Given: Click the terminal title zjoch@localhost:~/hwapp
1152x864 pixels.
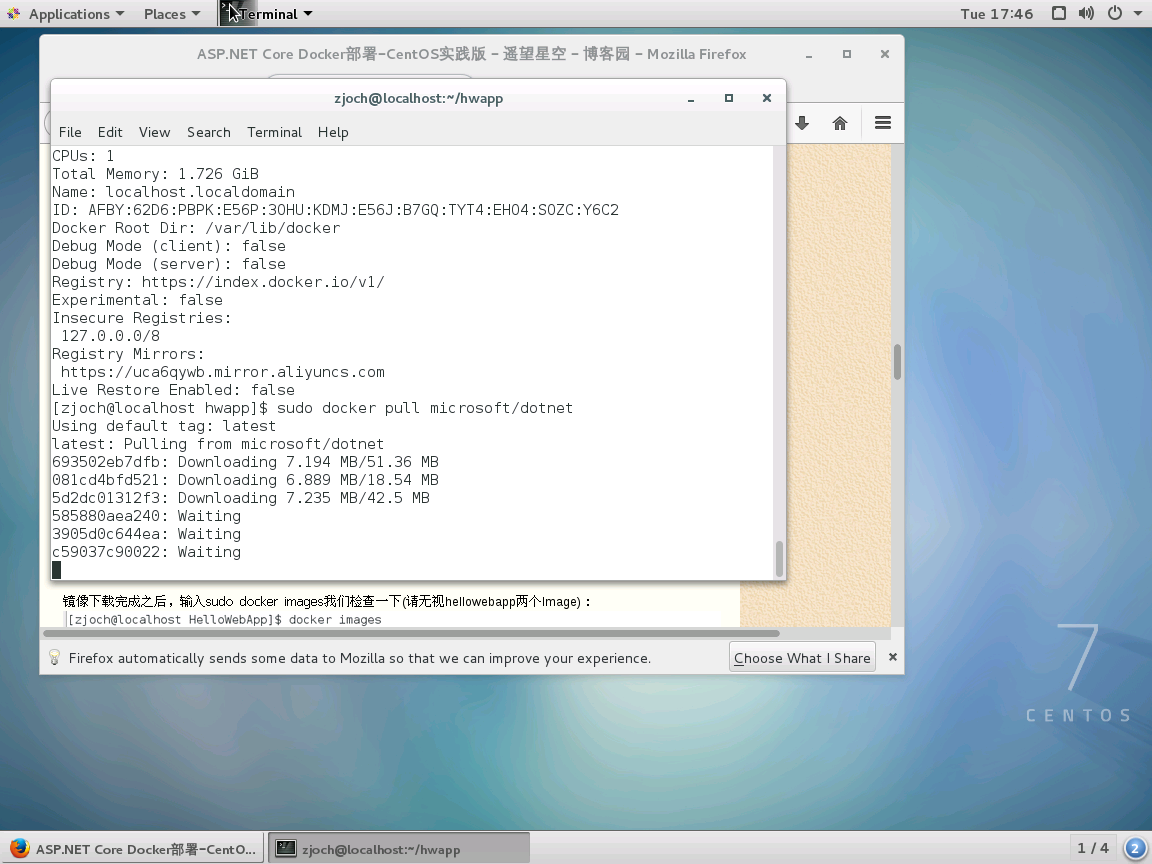Looking at the screenshot, I should (418, 98).
